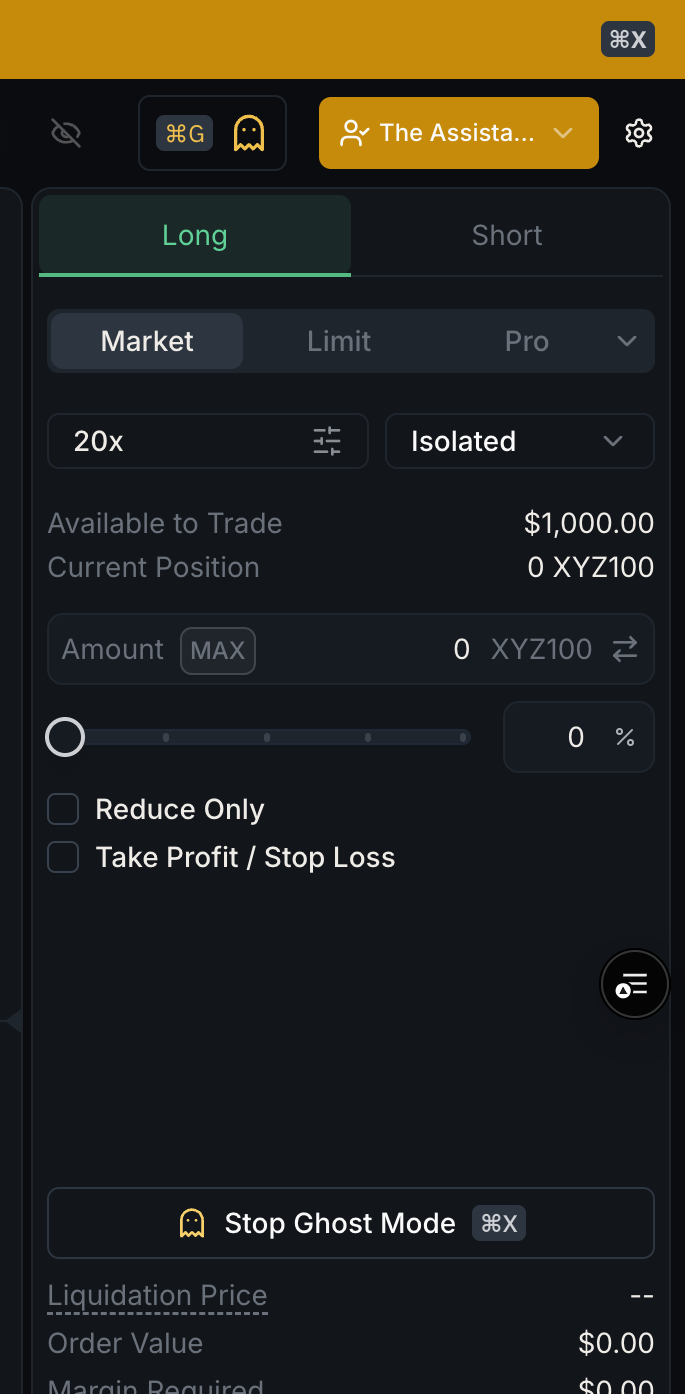Swap amount currency with arrows icon
Viewport: 685px width, 1394px height.
625,650
